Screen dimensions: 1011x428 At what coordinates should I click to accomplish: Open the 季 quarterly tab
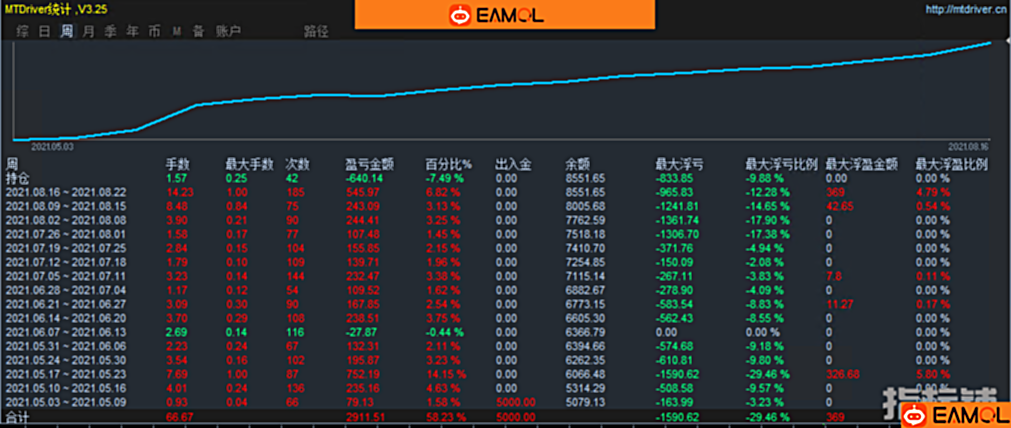110,31
